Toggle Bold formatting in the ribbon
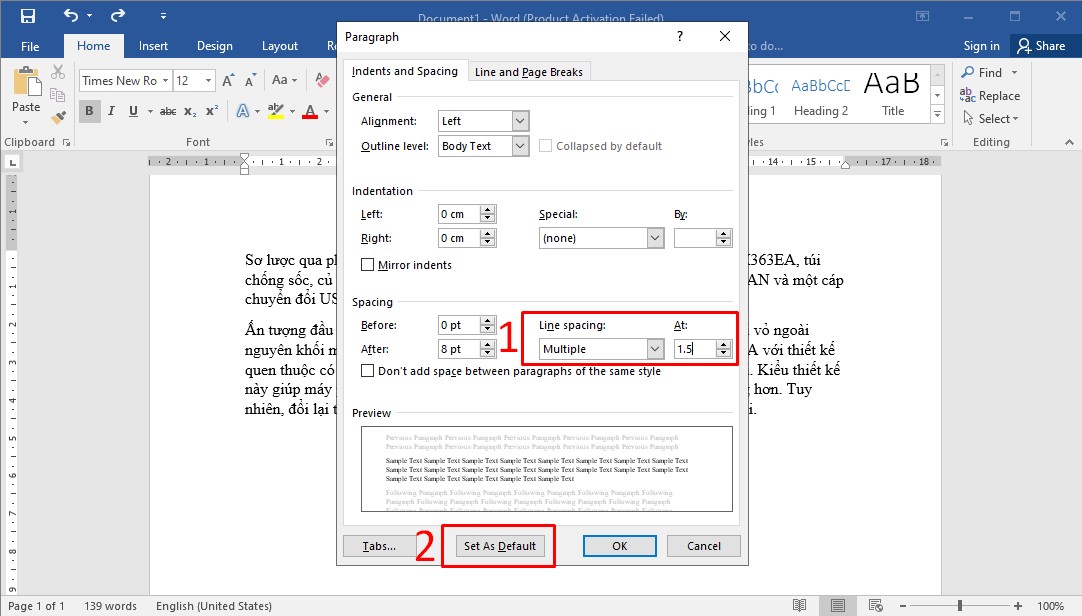The height and width of the screenshot is (616, 1082). coord(90,111)
